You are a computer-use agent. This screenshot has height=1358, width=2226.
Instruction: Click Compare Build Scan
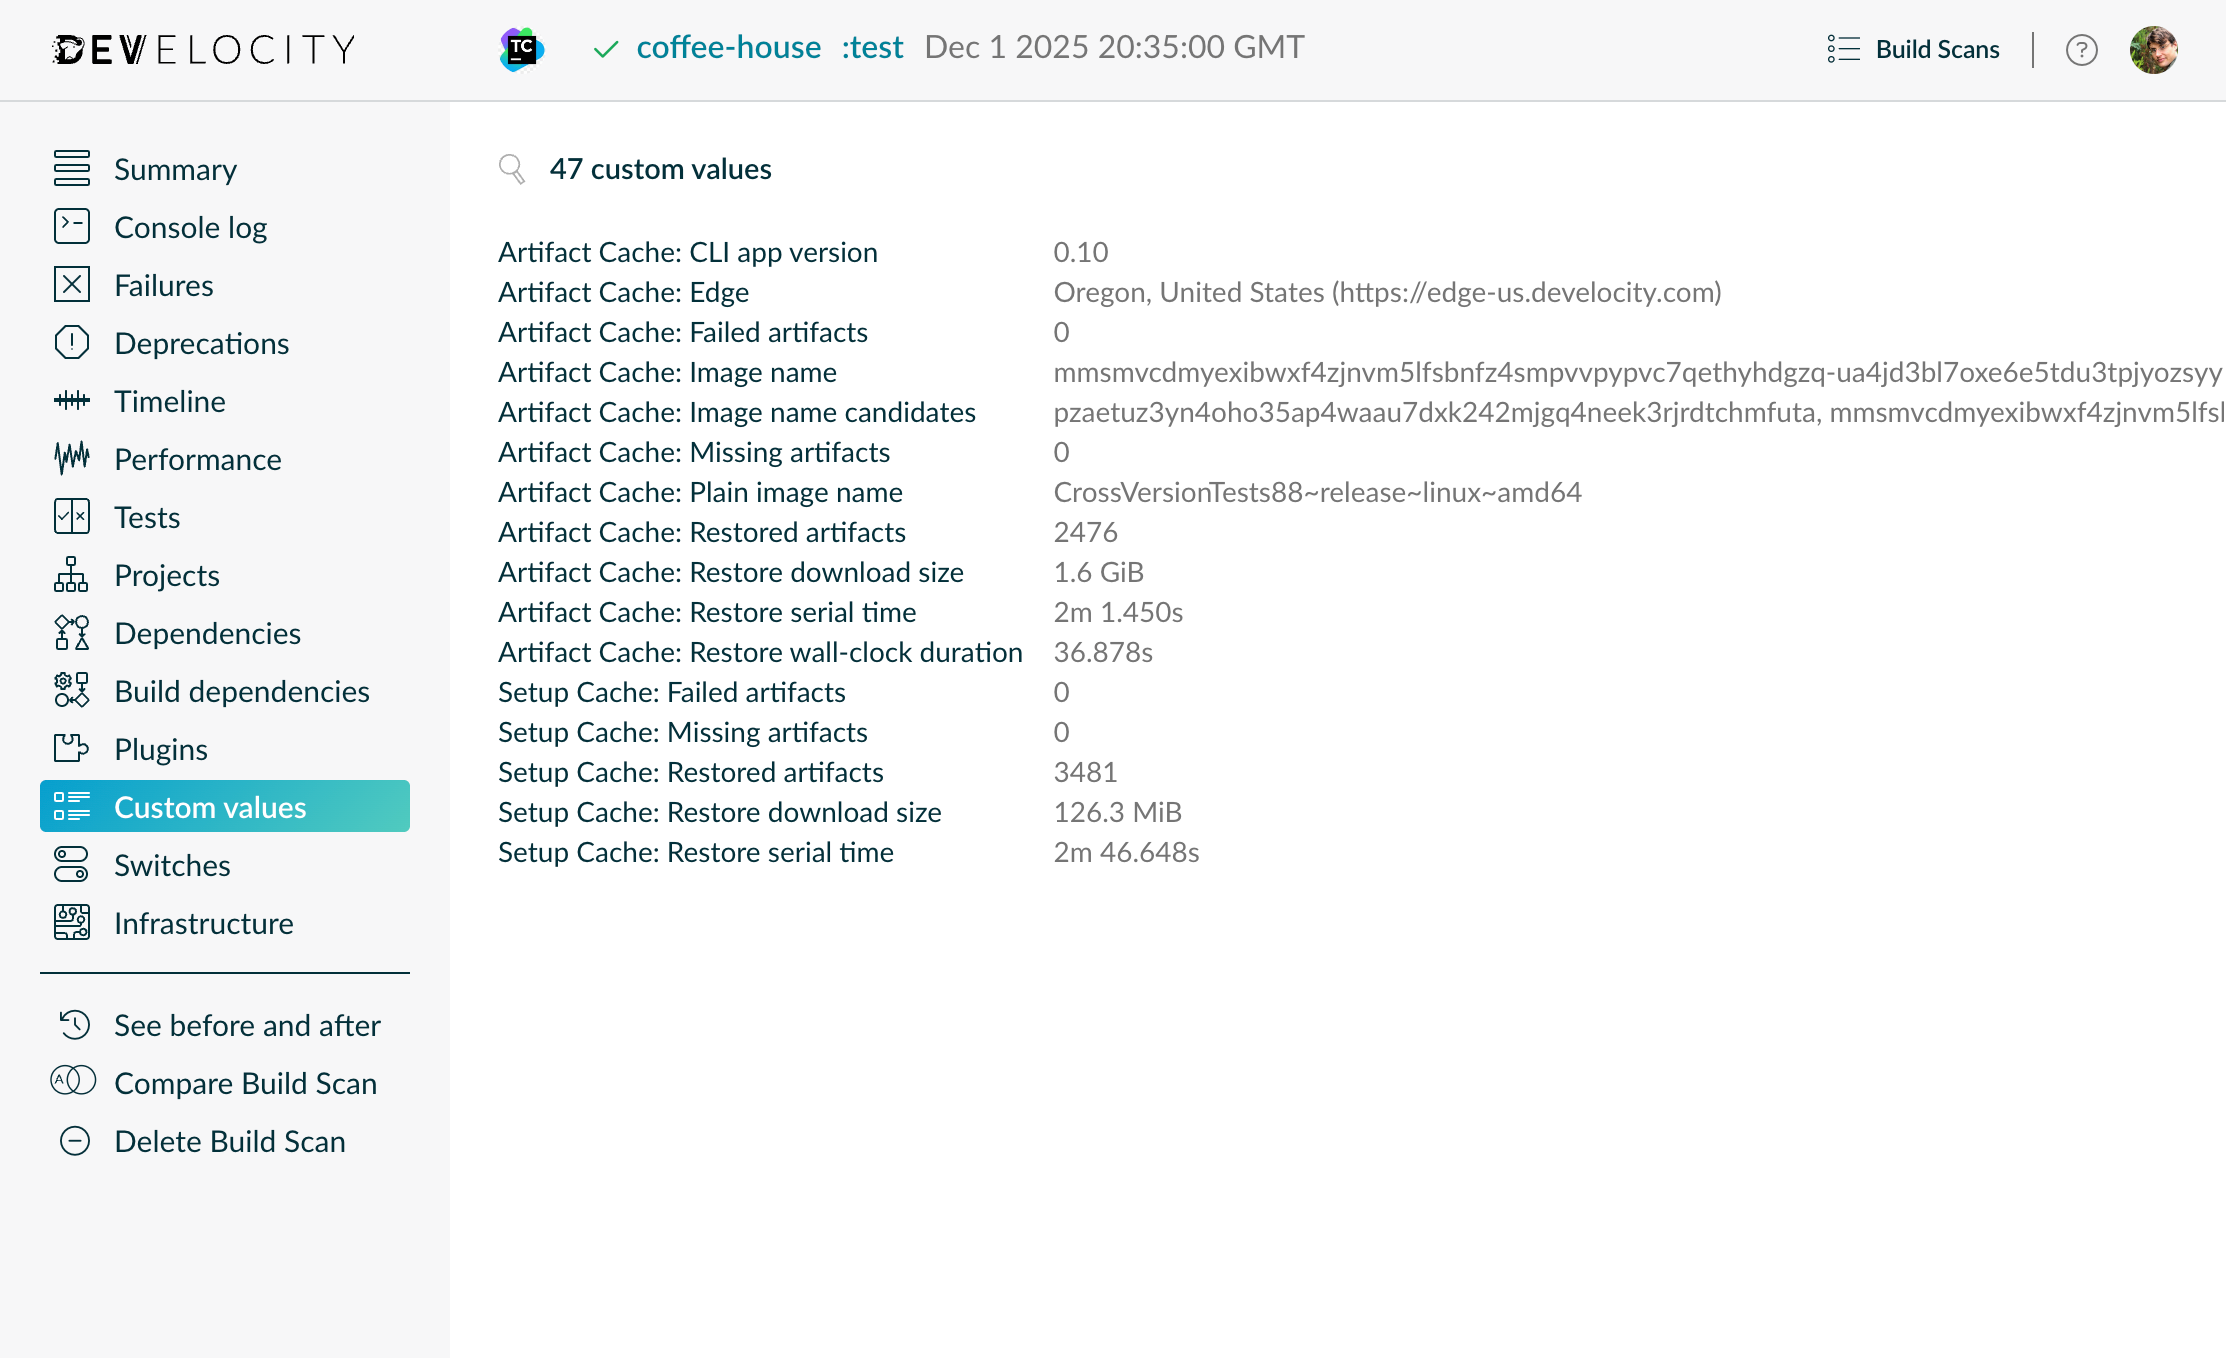coord(245,1083)
